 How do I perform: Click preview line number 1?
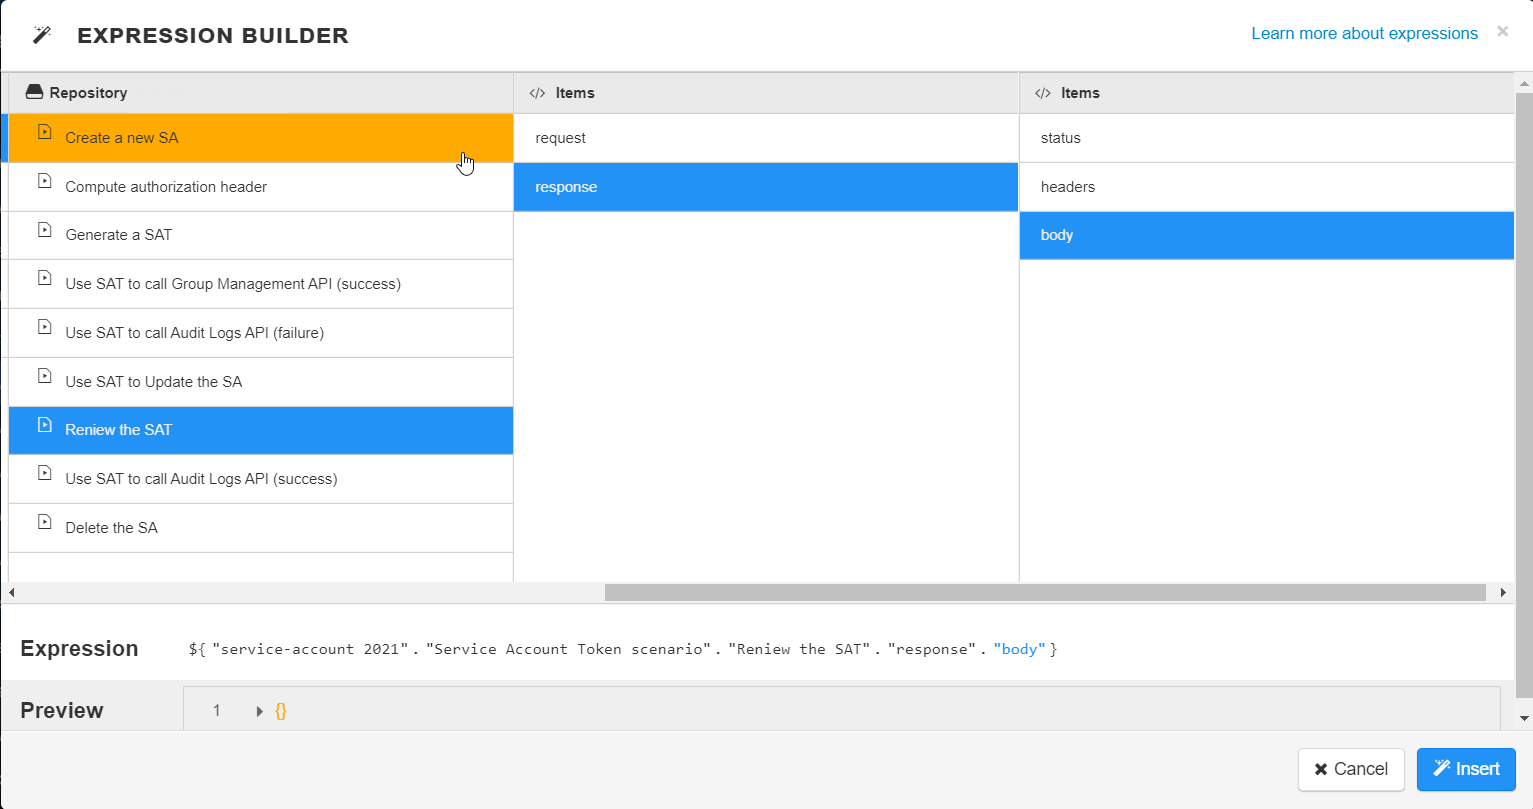[x=217, y=711]
